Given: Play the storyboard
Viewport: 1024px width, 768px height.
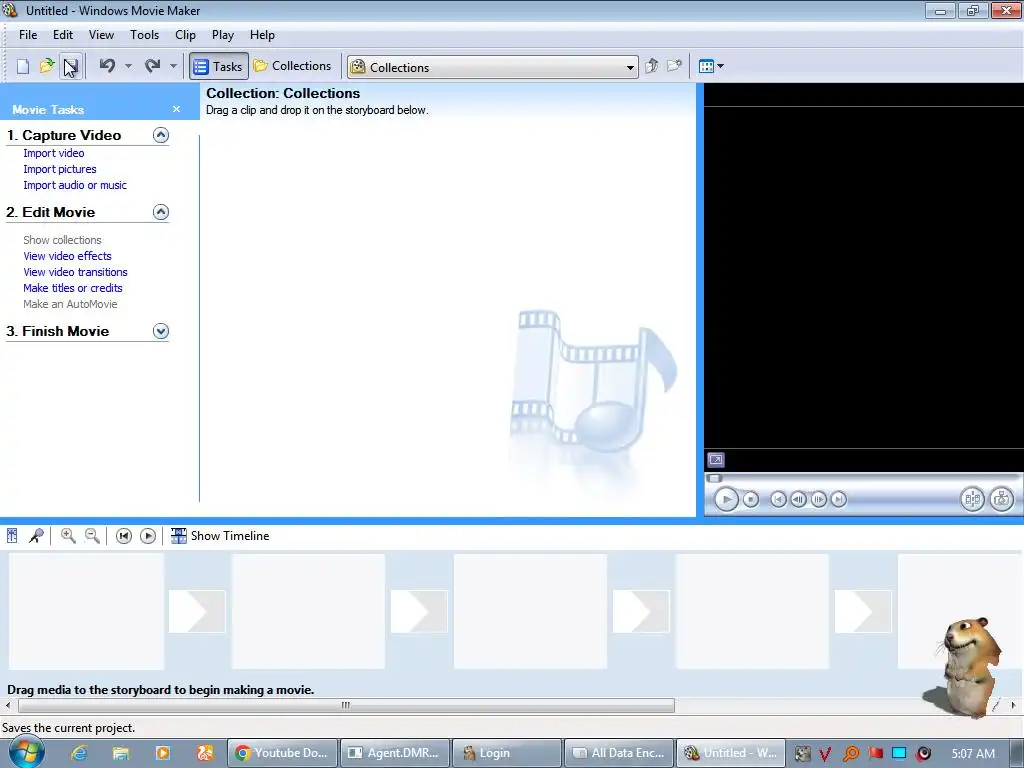Looking at the screenshot, I should coord(148,536).
